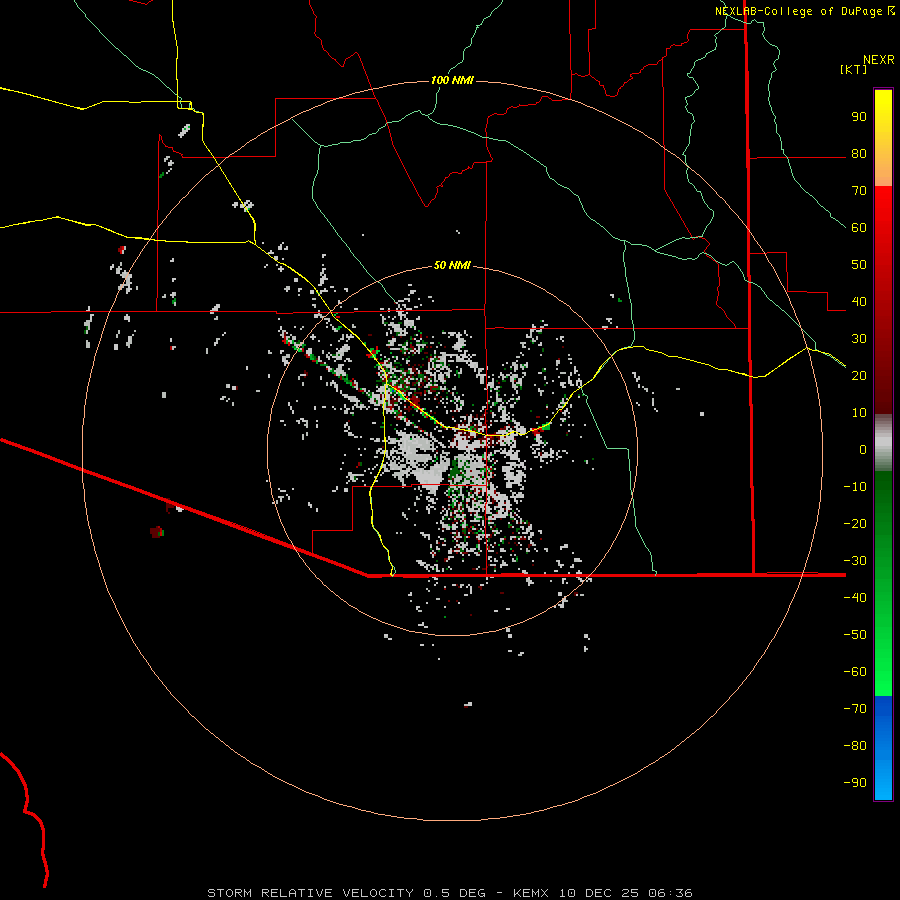
Task: Click the 50 value on velocity scale
Action: (x=859, y=265)
